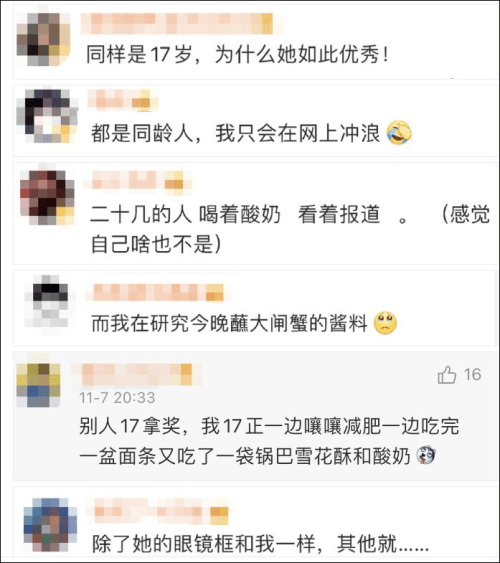Open blurred username above 11-7 20:33 timestamp

(137, 374)
